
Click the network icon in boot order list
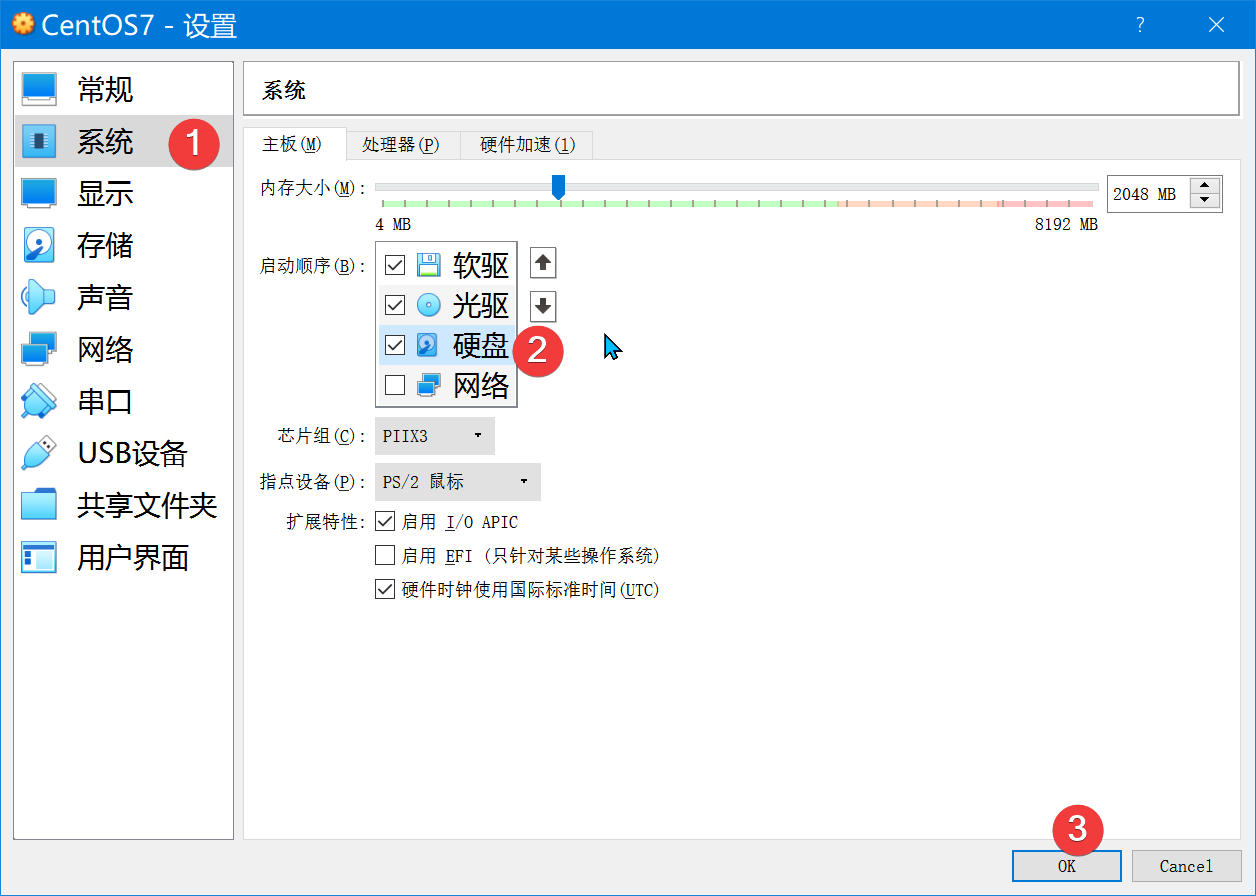point(428,385)
